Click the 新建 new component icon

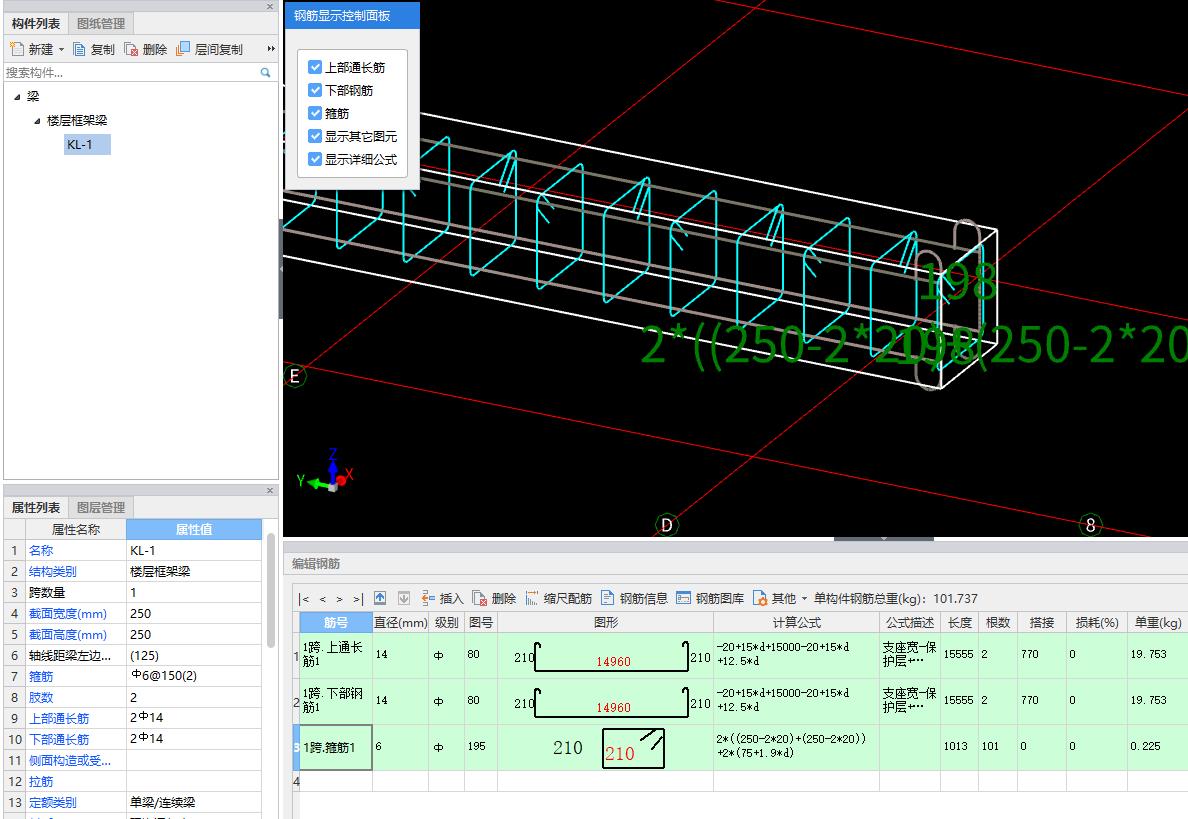tap(17, 49)
